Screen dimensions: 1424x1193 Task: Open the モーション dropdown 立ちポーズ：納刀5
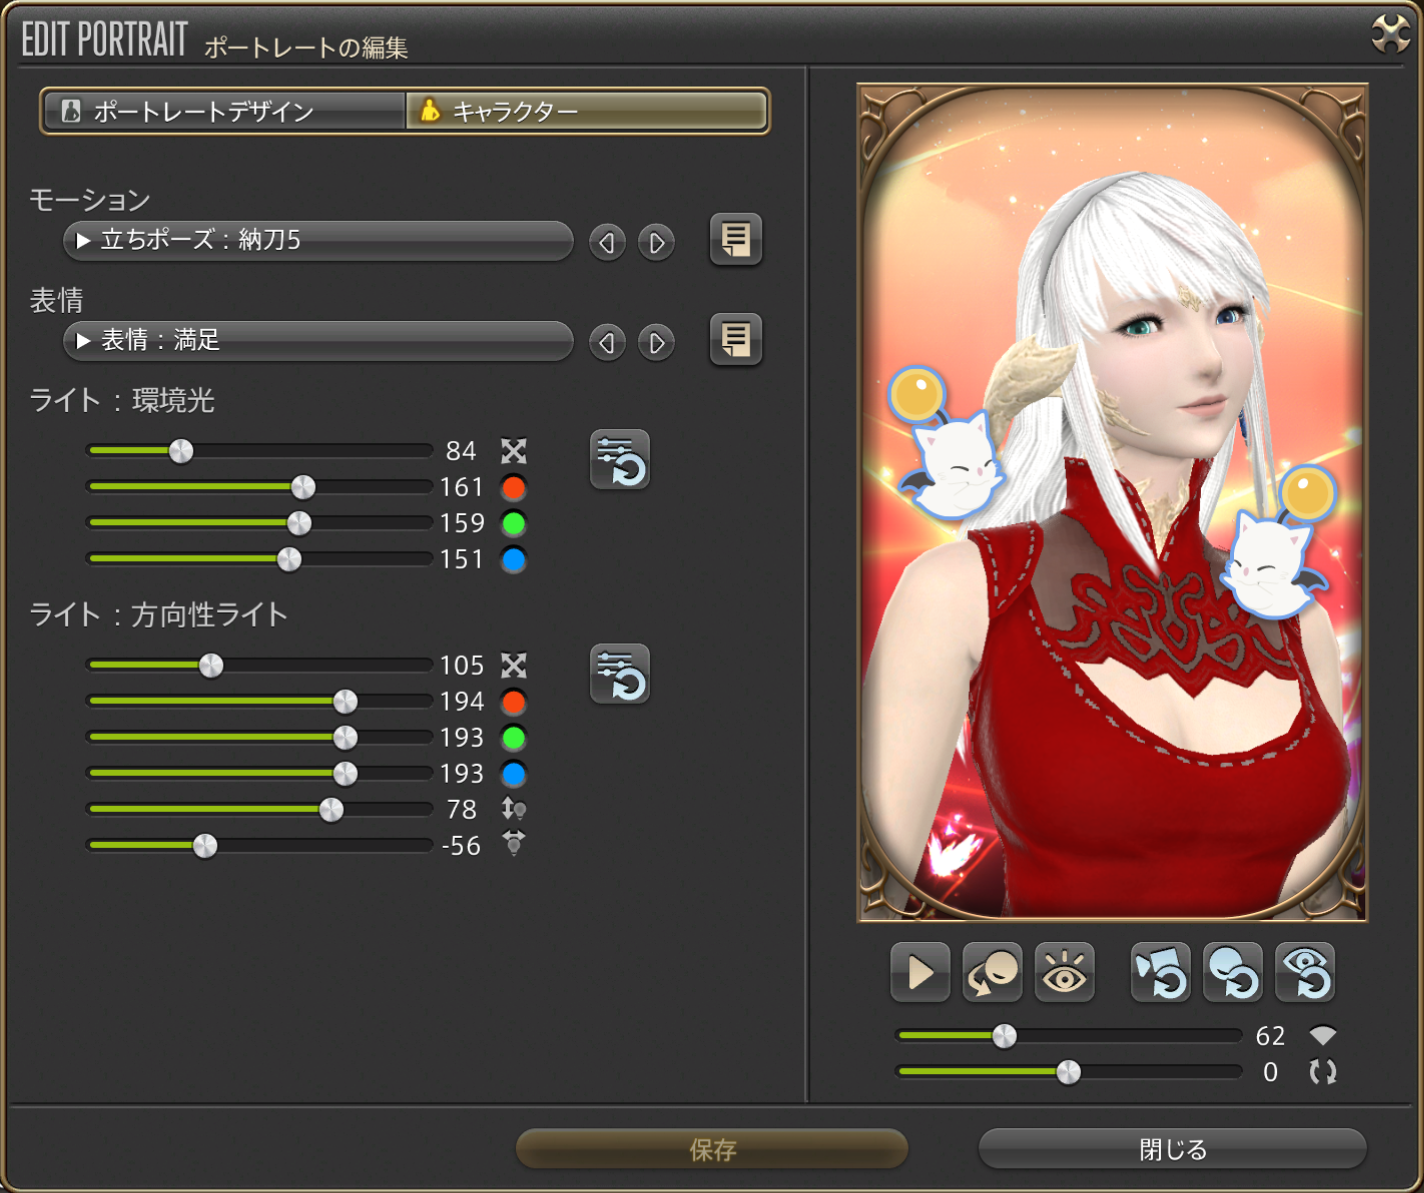(318, 241)
